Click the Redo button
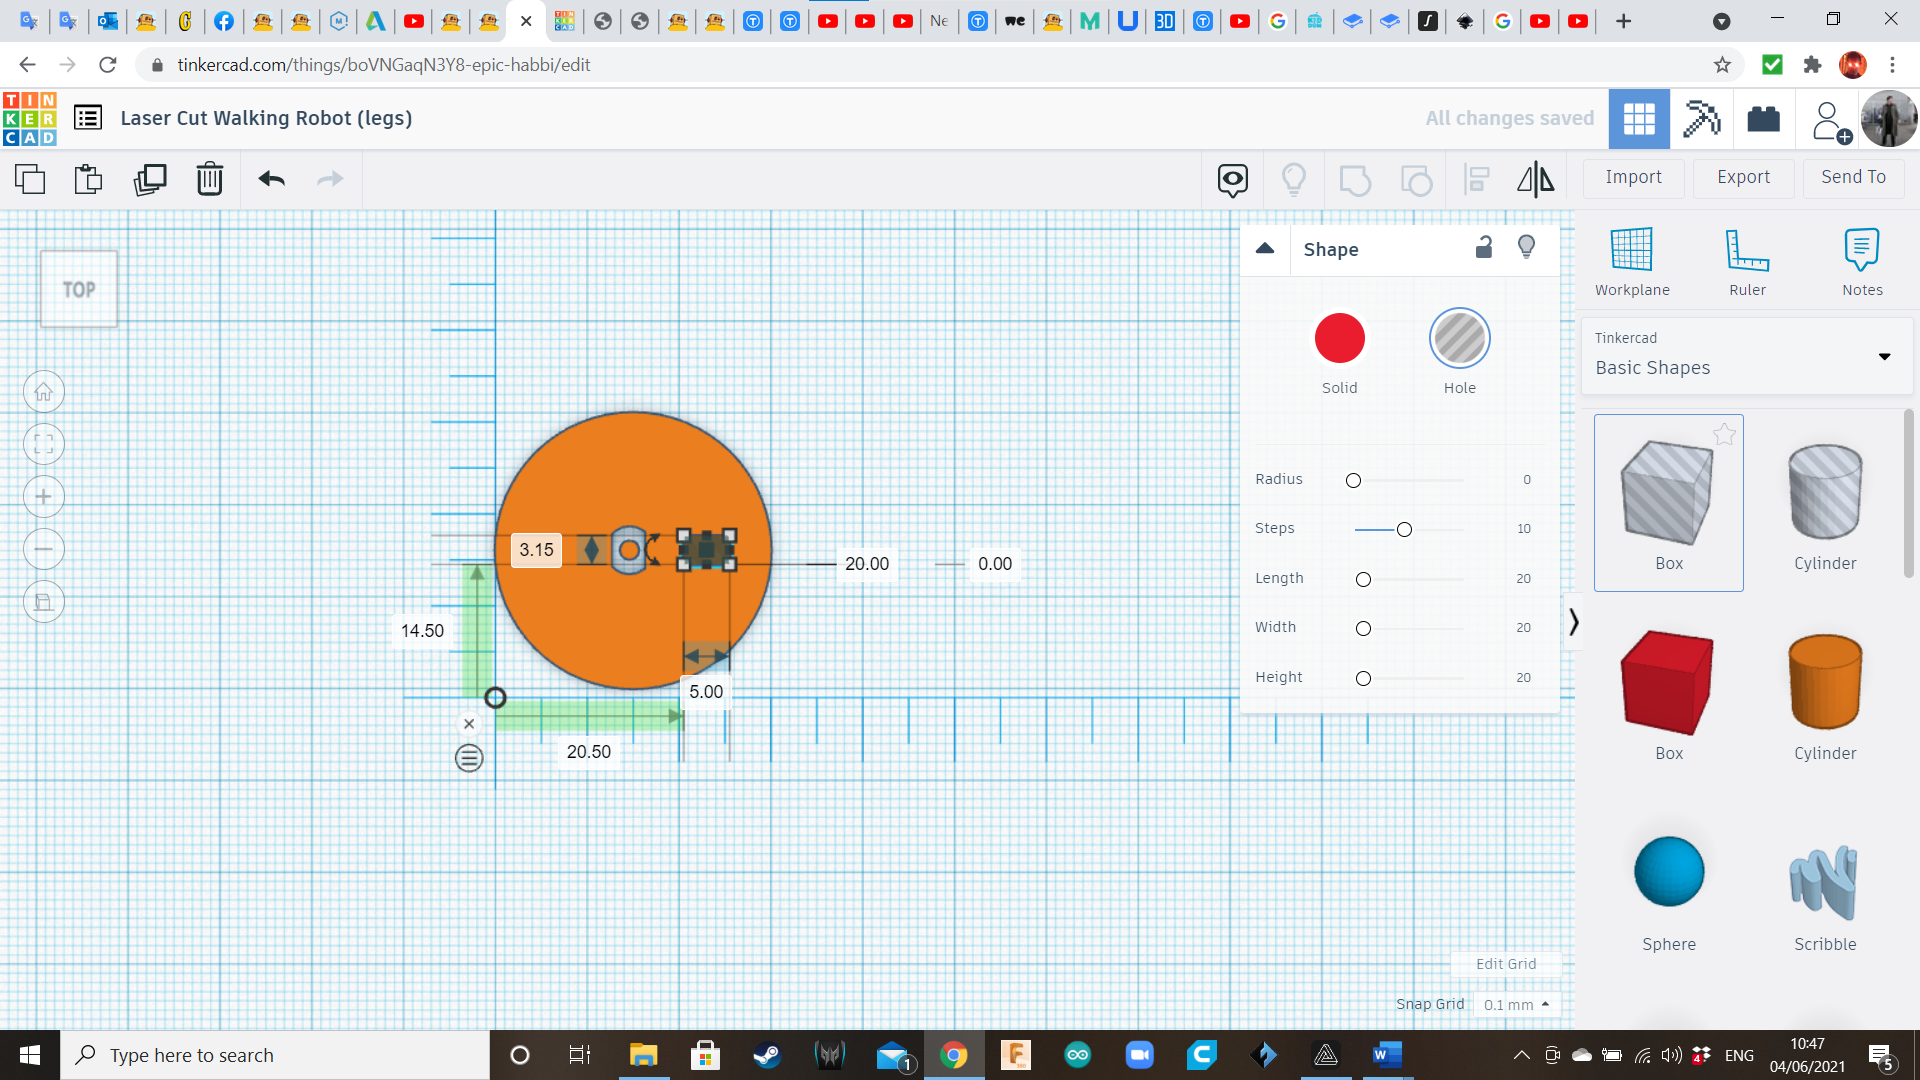 [x=330, y=178]
